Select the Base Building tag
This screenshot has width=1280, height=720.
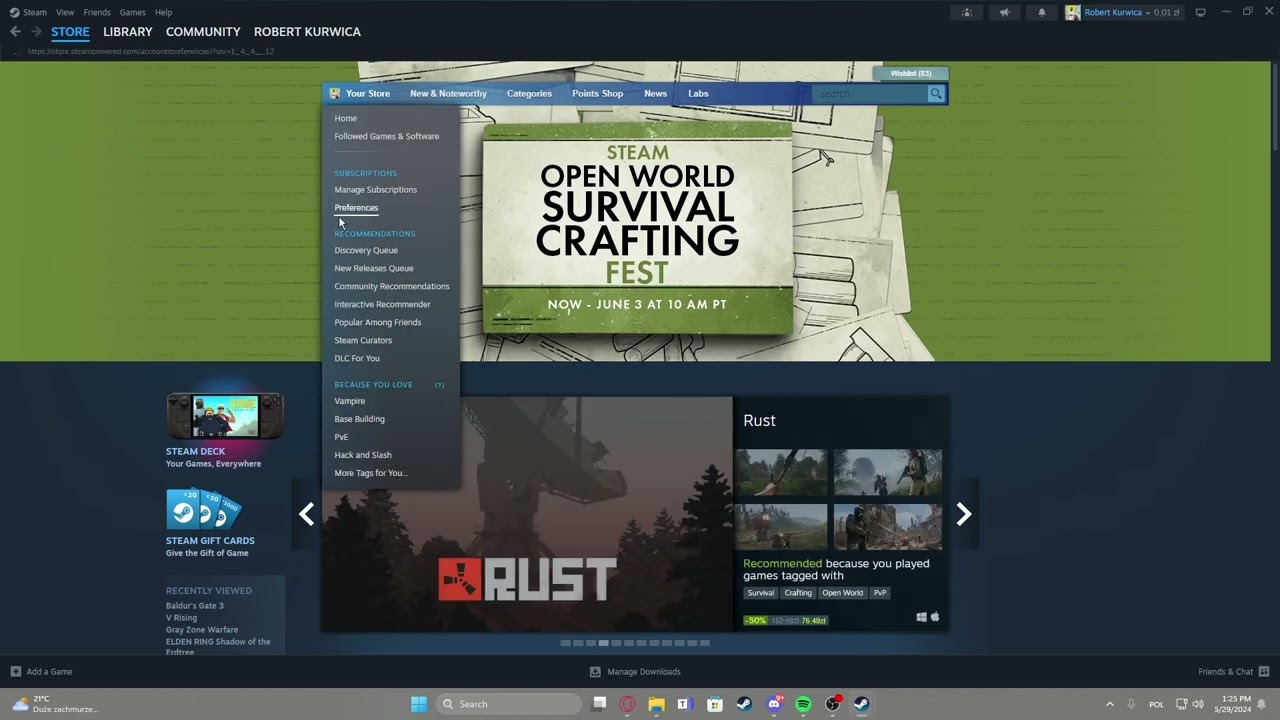pyautogui.click(x=359, y=419)
